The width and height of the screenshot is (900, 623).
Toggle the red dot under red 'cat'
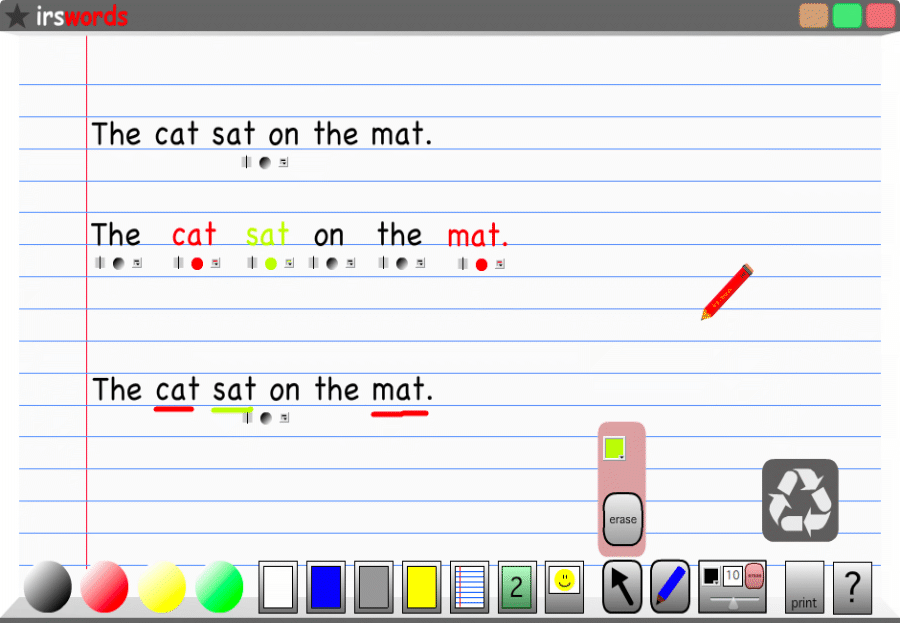(197, 264)
